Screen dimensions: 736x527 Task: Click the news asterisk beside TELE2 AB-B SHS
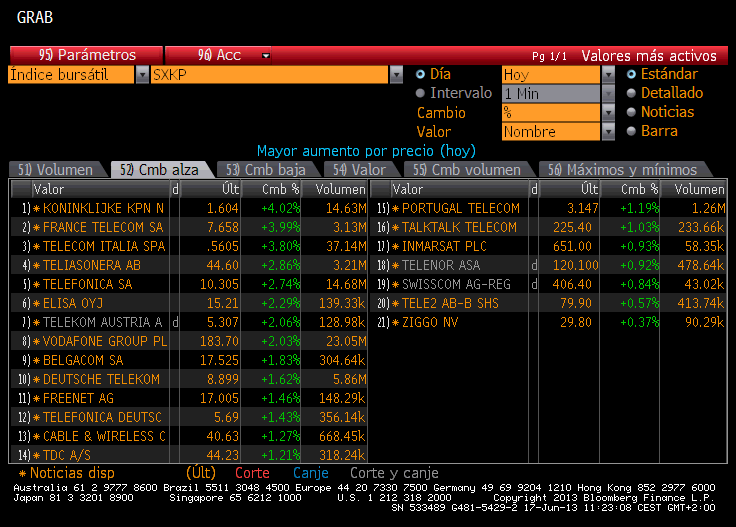[x=396, y=304]
